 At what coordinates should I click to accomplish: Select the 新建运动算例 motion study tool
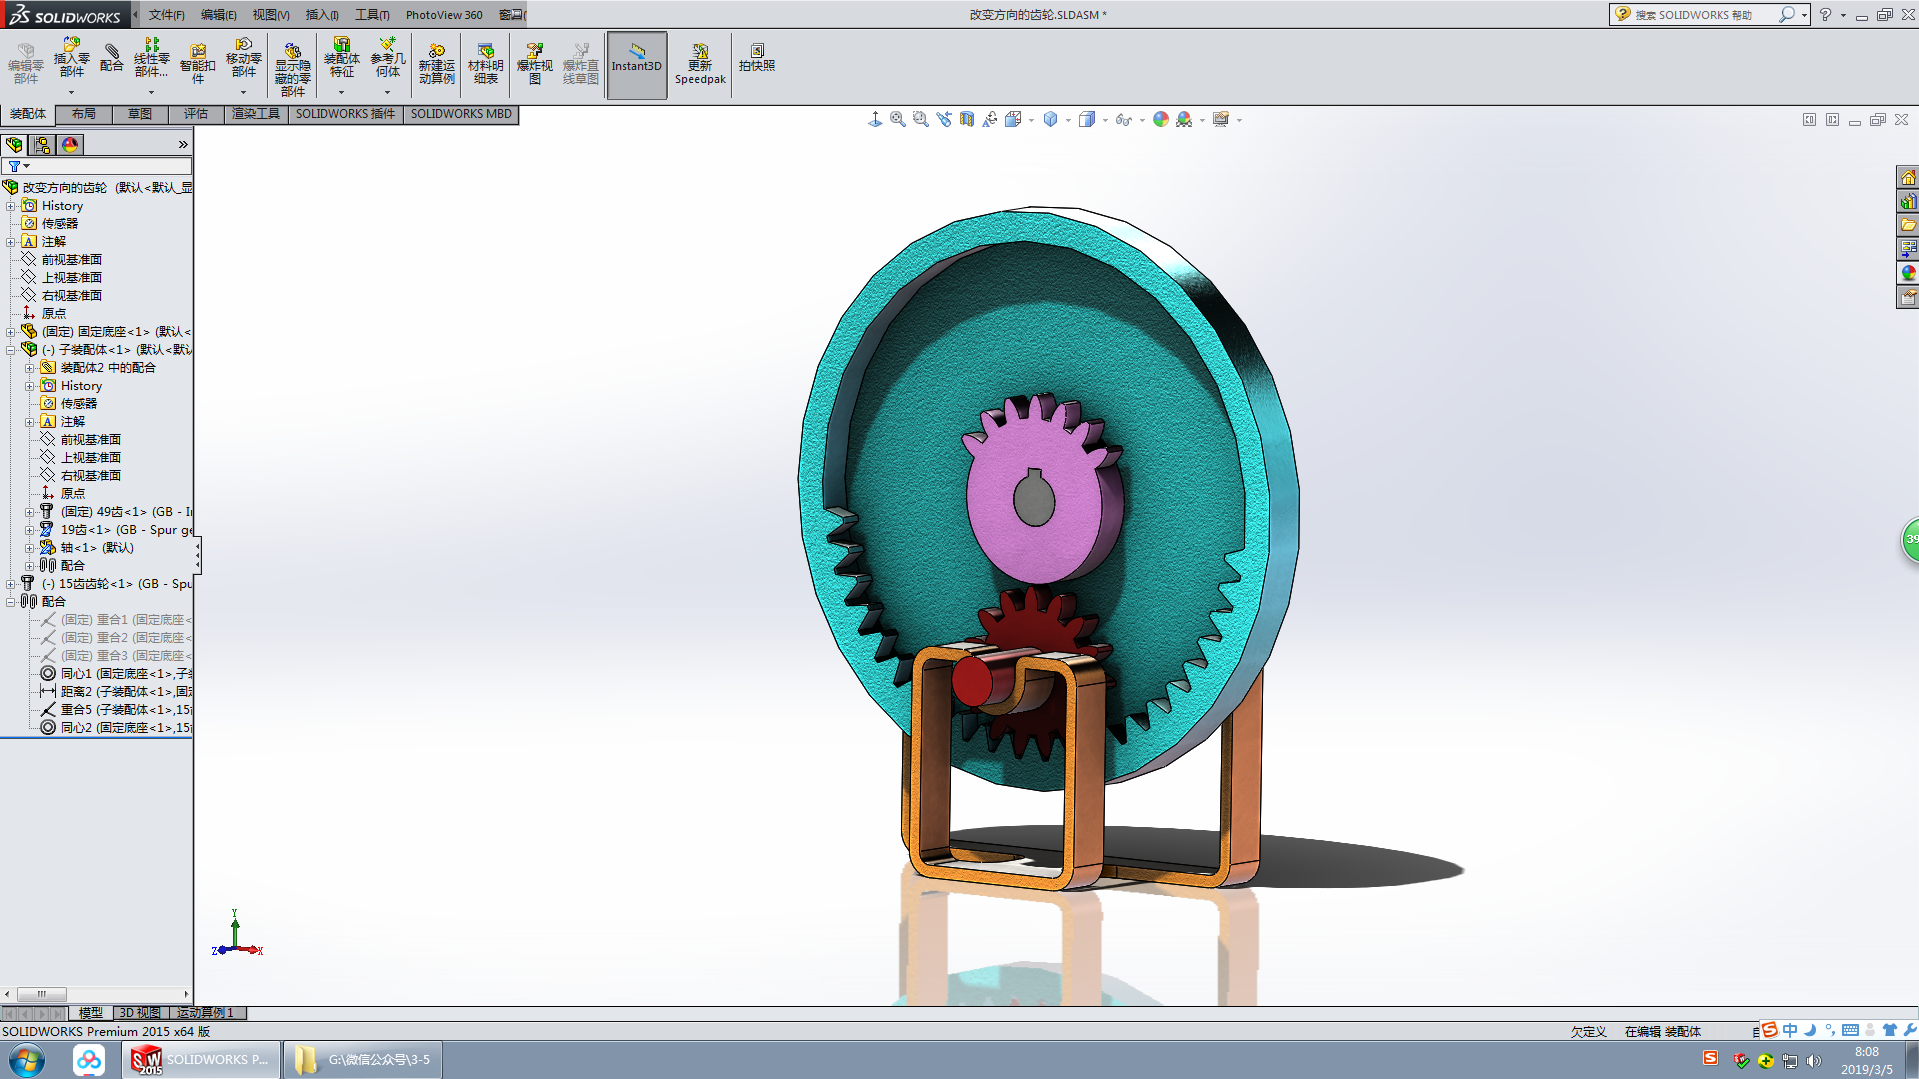[436, 63]
